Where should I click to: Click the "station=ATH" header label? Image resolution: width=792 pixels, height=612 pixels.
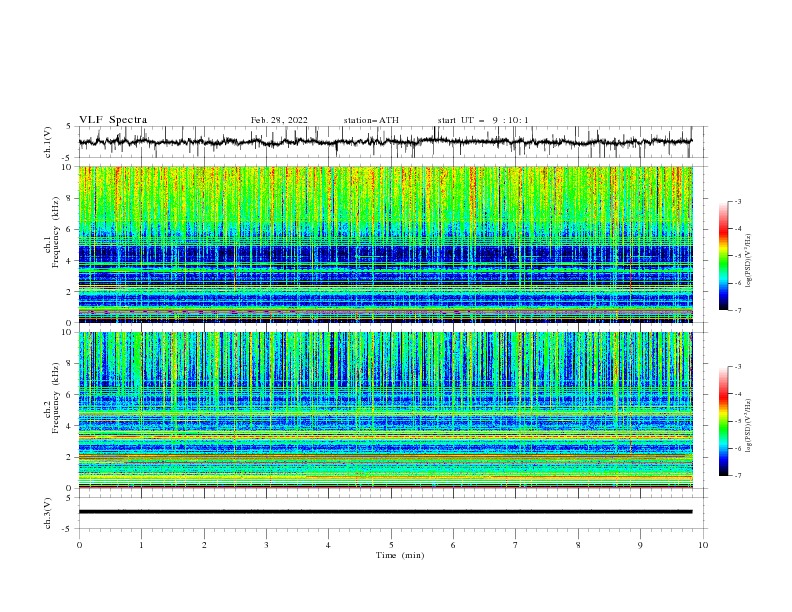tap(371, 120)
